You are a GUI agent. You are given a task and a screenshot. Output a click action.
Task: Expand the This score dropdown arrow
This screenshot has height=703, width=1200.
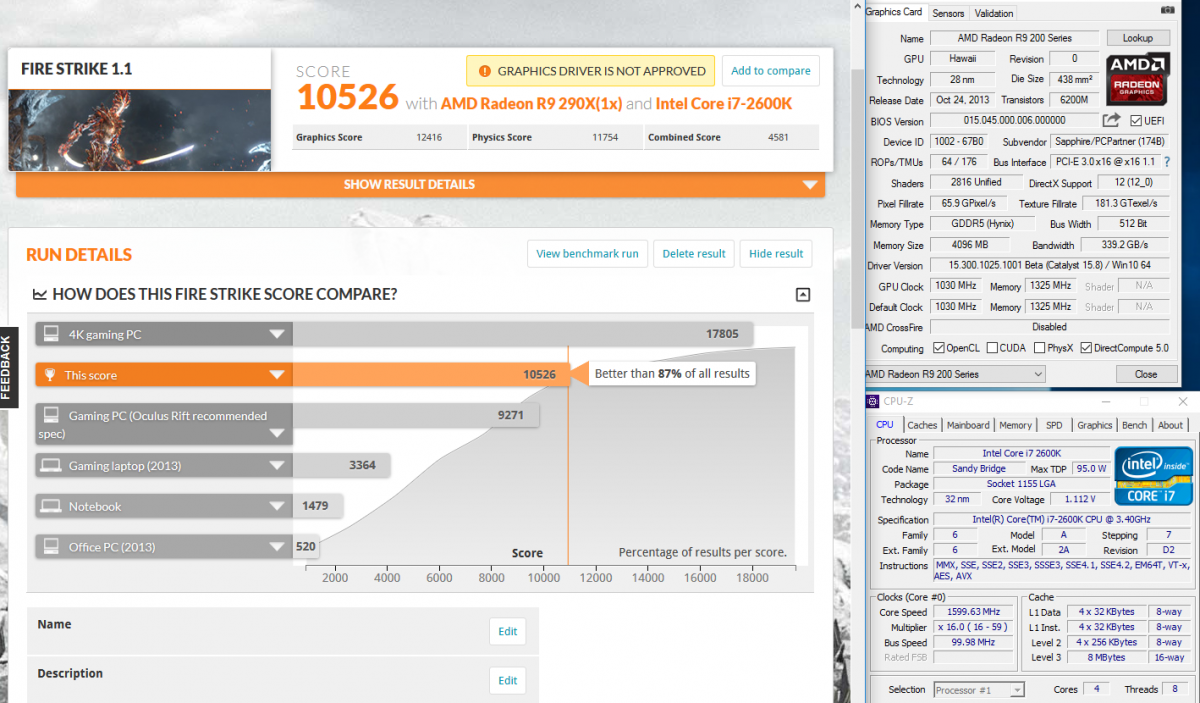(x=277, y=375)
